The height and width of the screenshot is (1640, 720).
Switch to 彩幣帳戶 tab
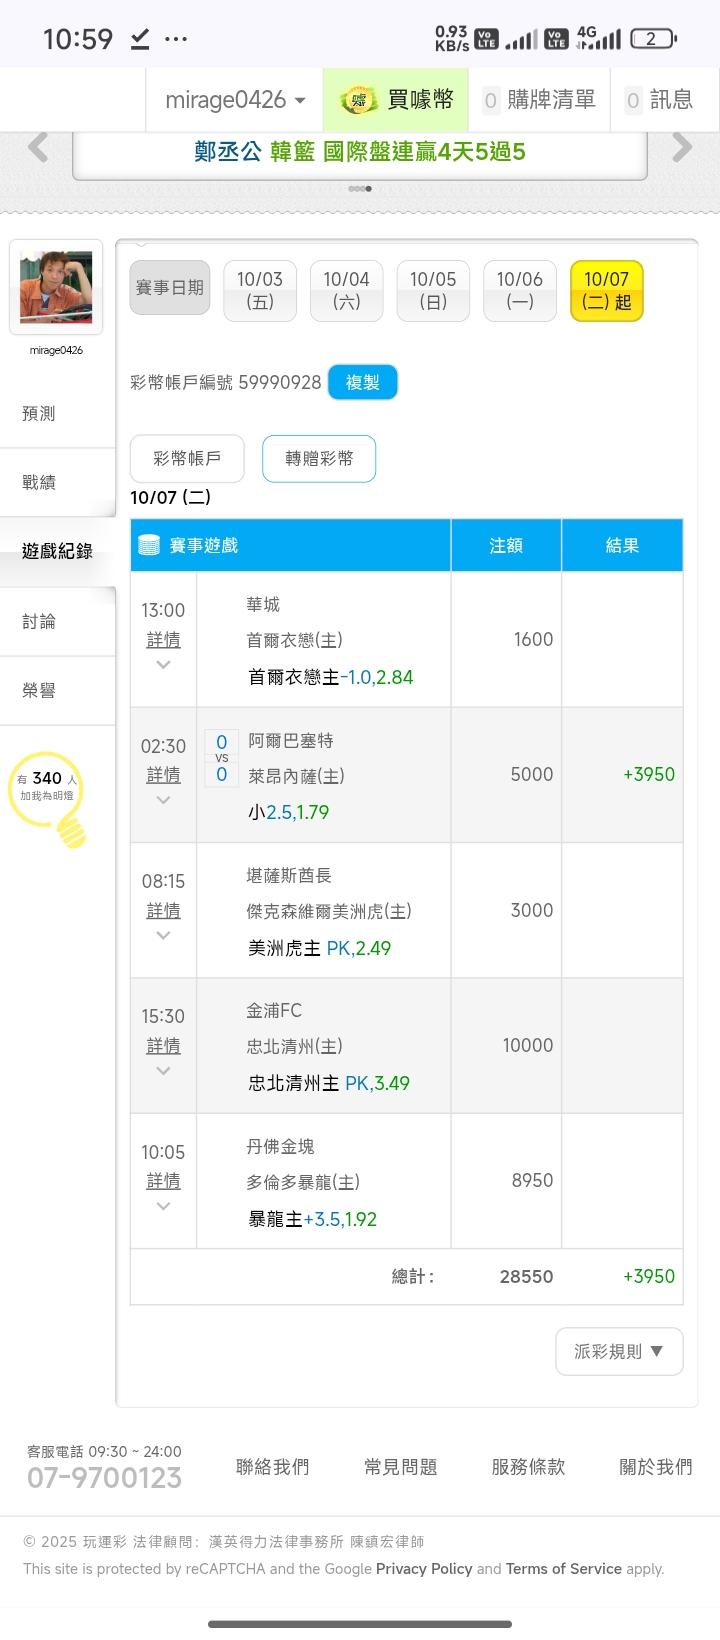click(187, 458)
